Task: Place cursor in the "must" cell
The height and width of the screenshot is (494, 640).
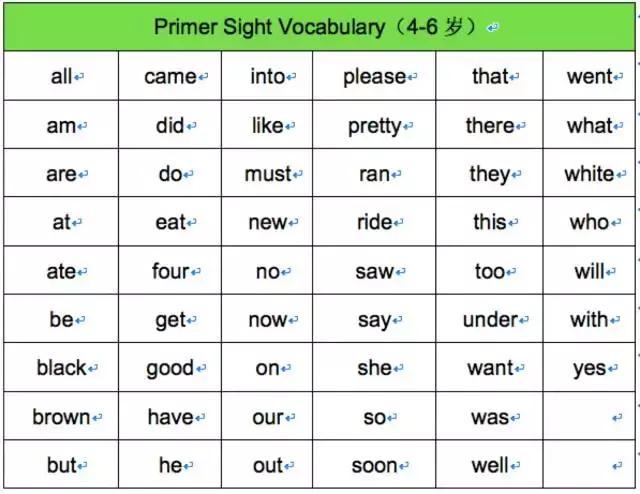Action: 267,174
